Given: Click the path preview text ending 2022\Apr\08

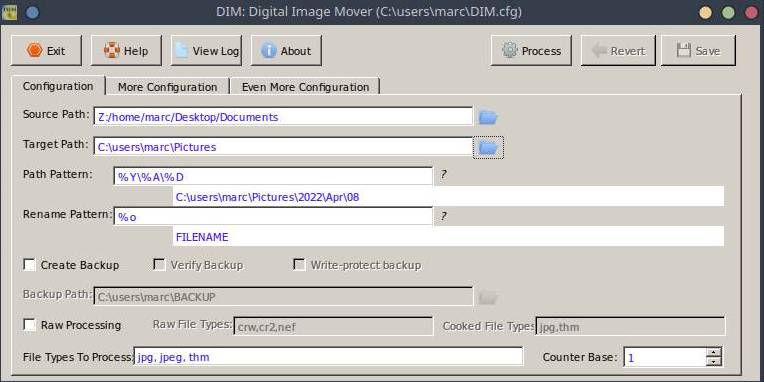Looking at the screenshot, I should click(x=267, y=197).
